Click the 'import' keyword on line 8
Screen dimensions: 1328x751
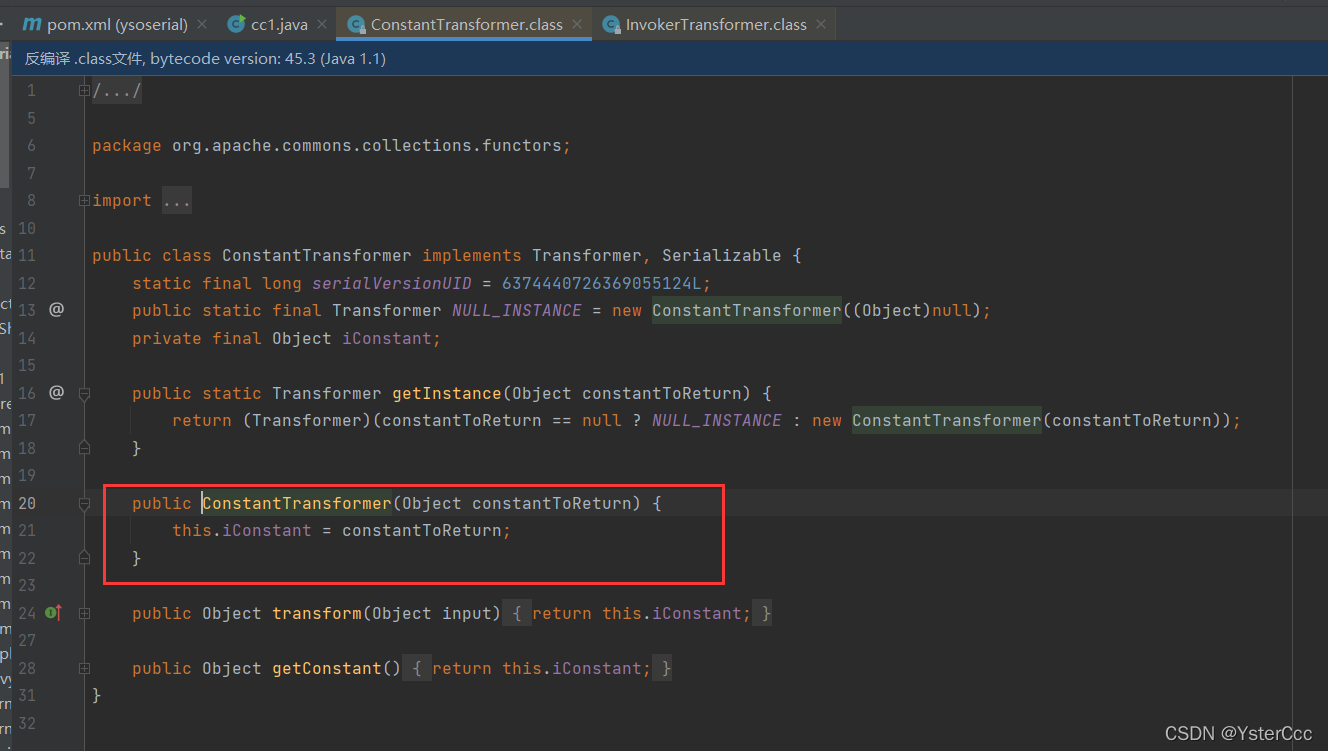(x=122, y=201)
